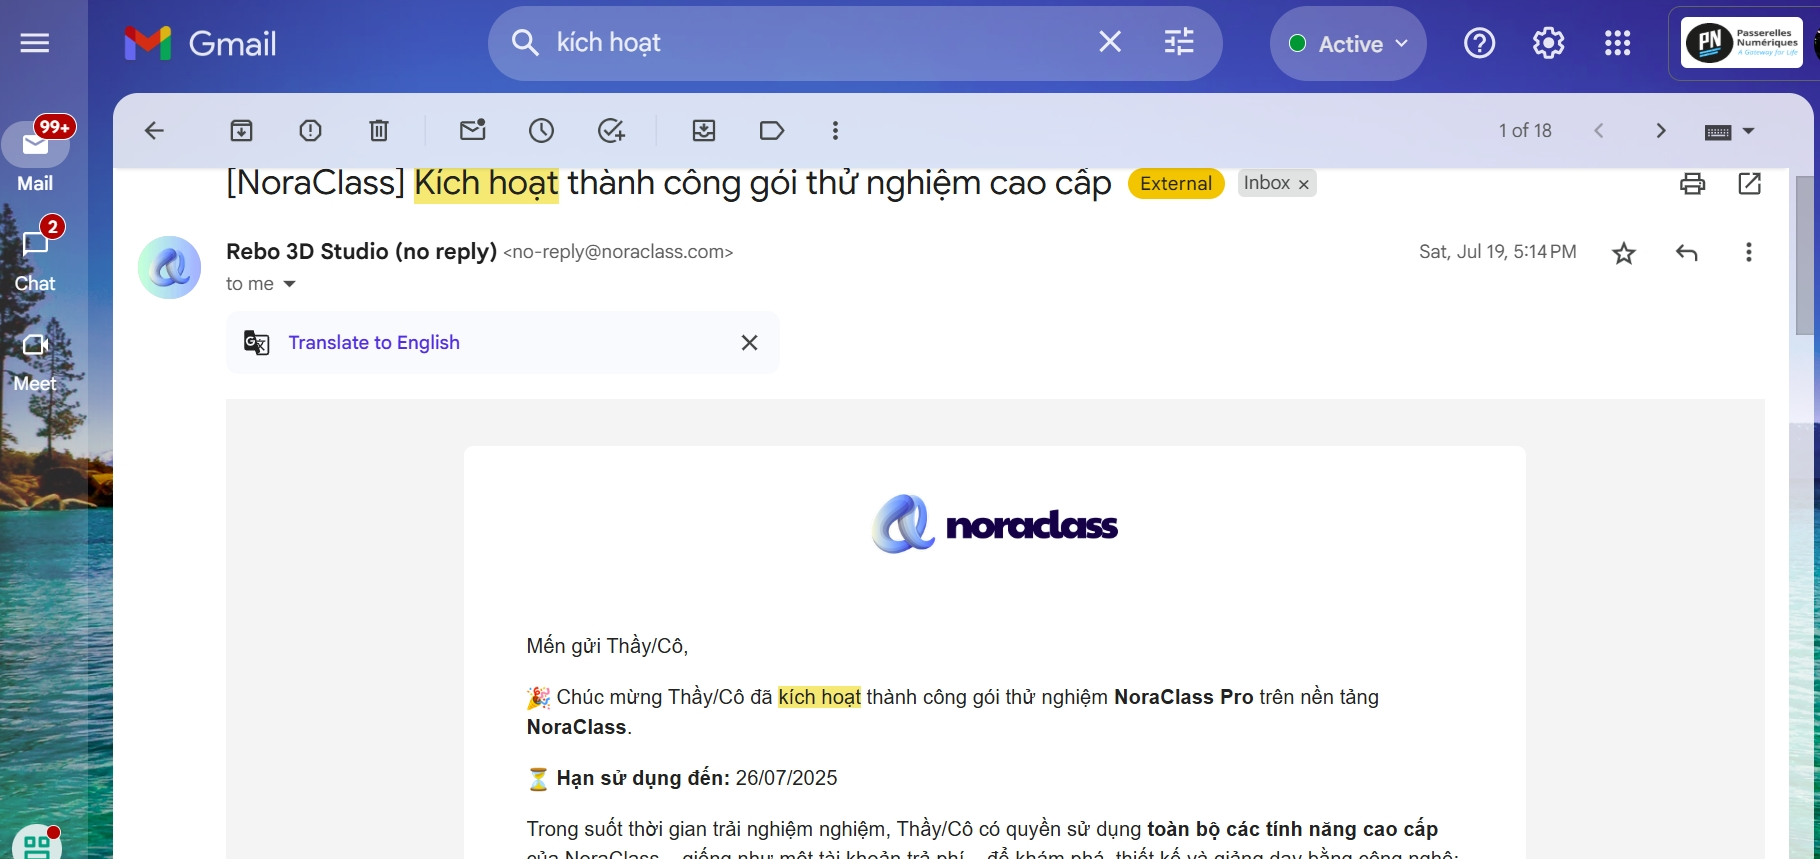Open the Active status dropdown
The height and width of the screenshot is (859, 1820).
(x=1348, y=44)
